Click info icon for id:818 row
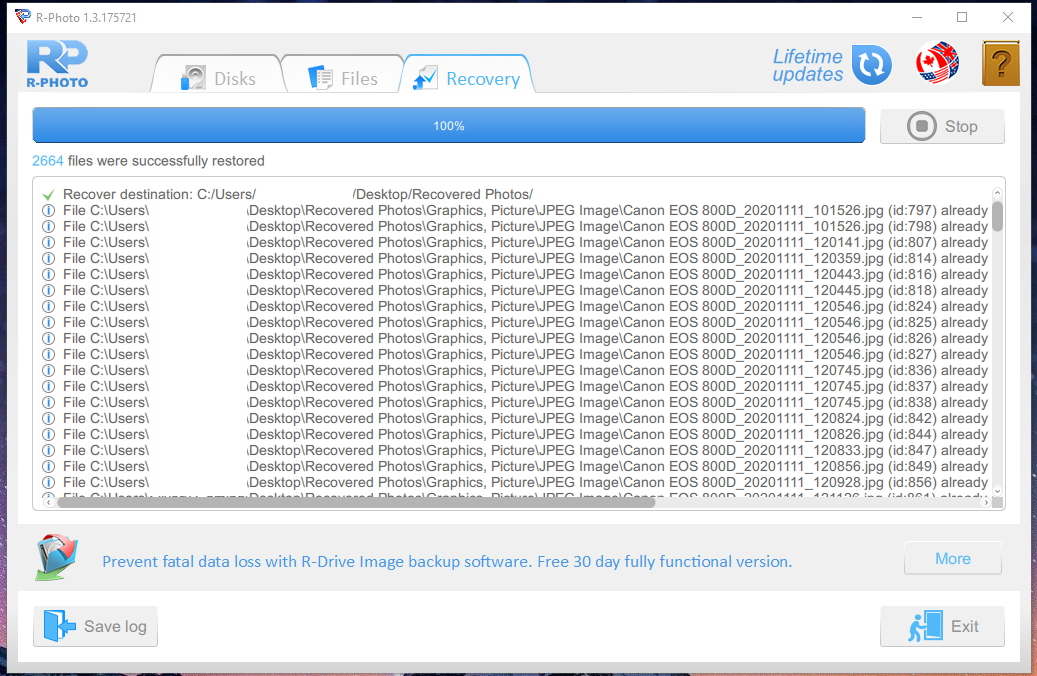This screenshot has width=1037, height=676. (x=48, y=290)
